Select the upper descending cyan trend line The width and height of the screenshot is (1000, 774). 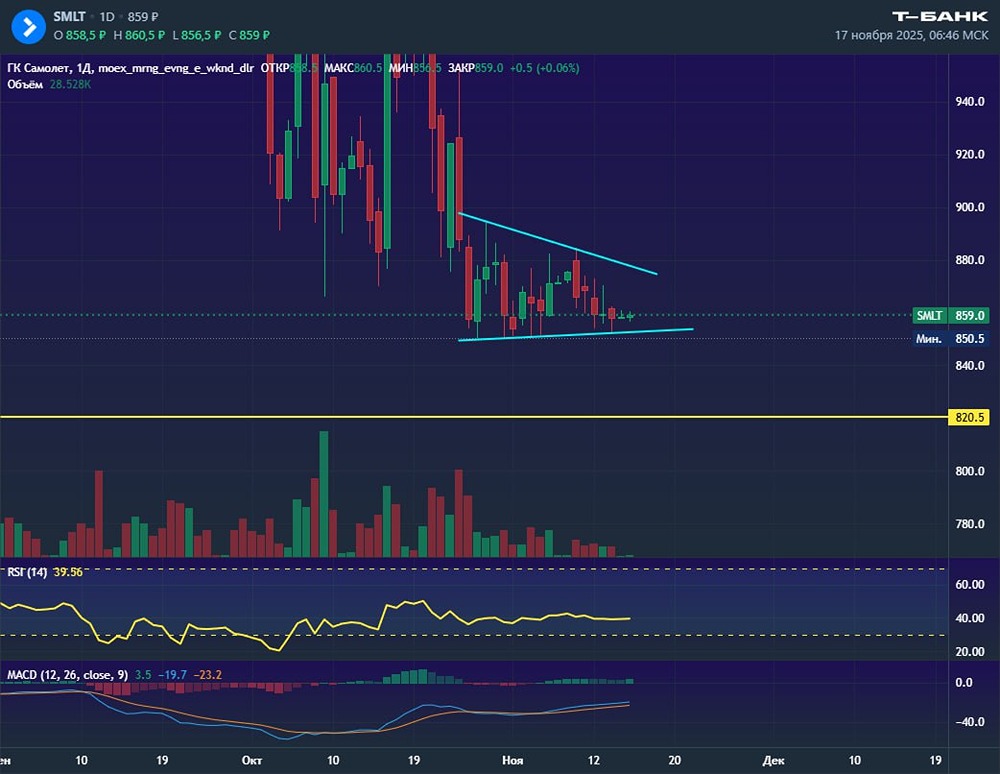pos(558,244)
